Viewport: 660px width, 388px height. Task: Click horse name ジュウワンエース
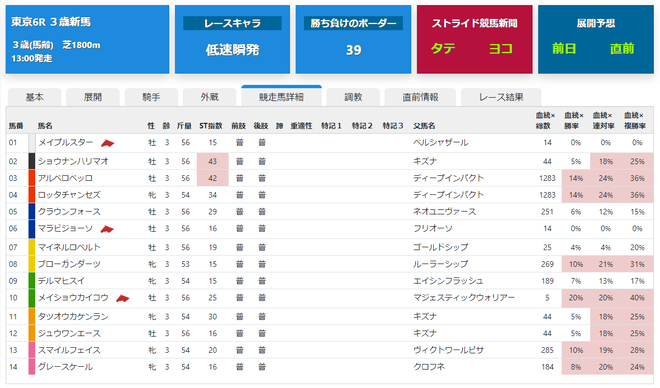tap(69, 333)
